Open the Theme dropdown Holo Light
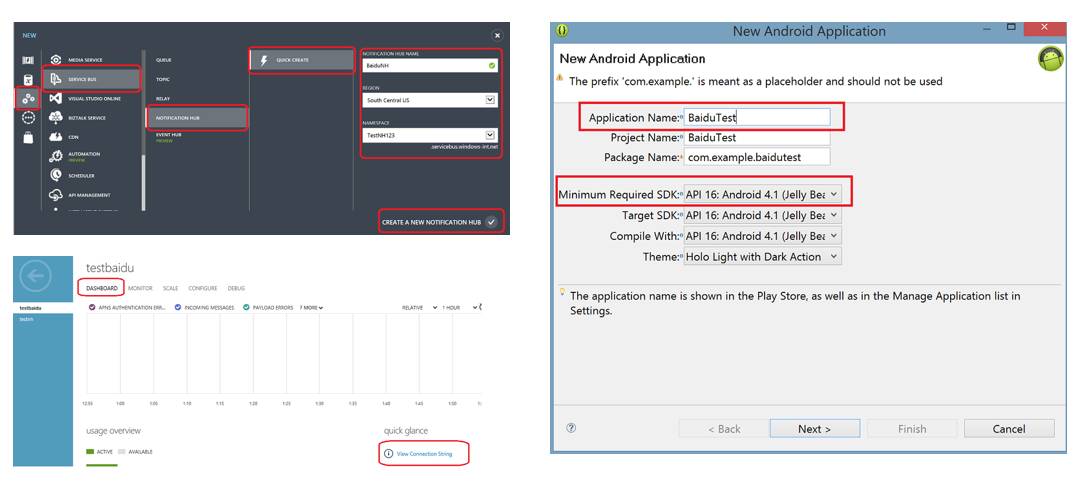This screenshot has width=1081, height=486. pos(762,256)
